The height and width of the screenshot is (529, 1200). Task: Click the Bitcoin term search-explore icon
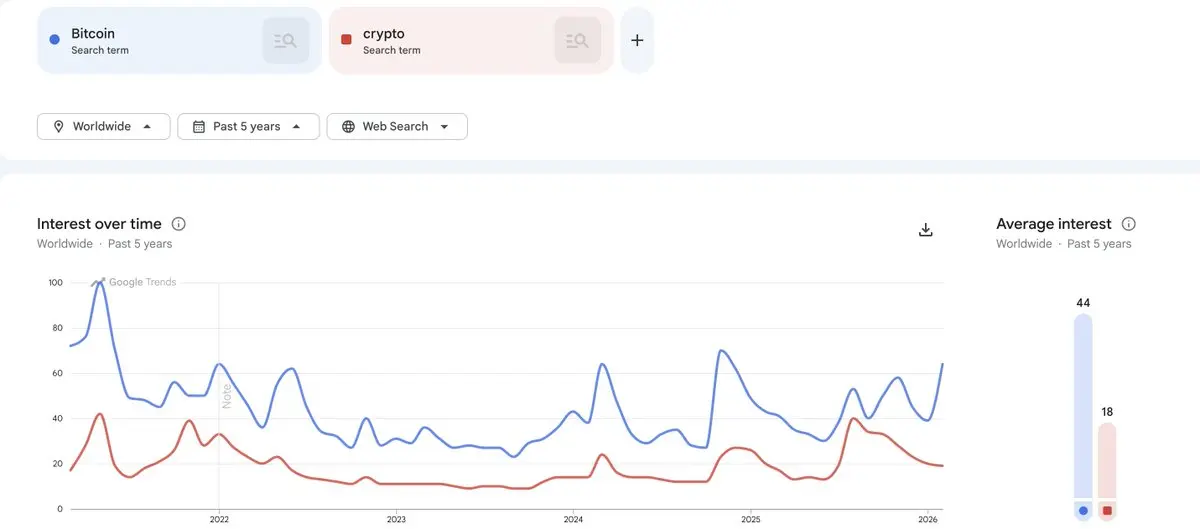tap(285, 41)
